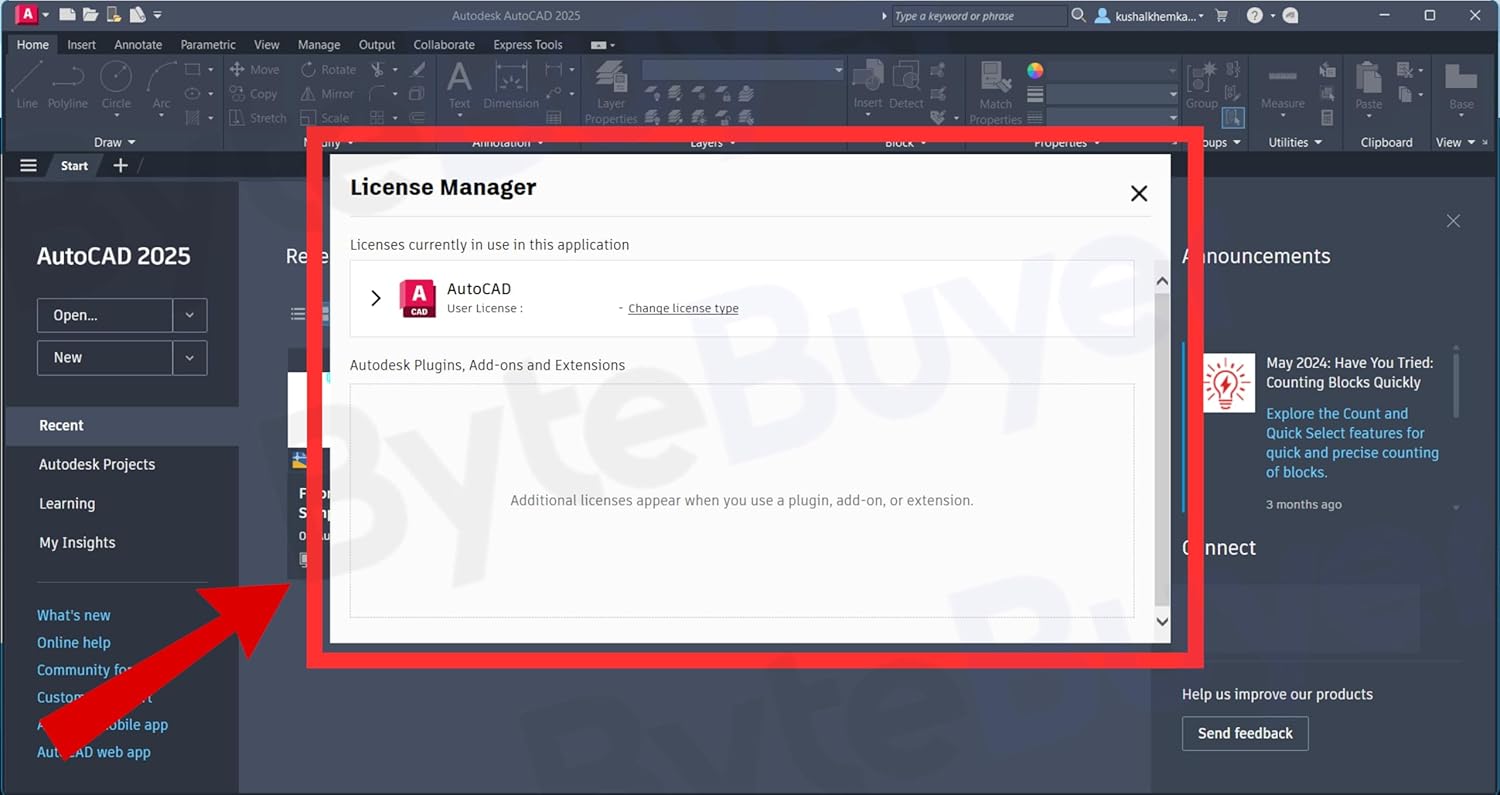The image size is (1500, 795).
Task: Click the Trim scissors icon
Action: point(377,69)
